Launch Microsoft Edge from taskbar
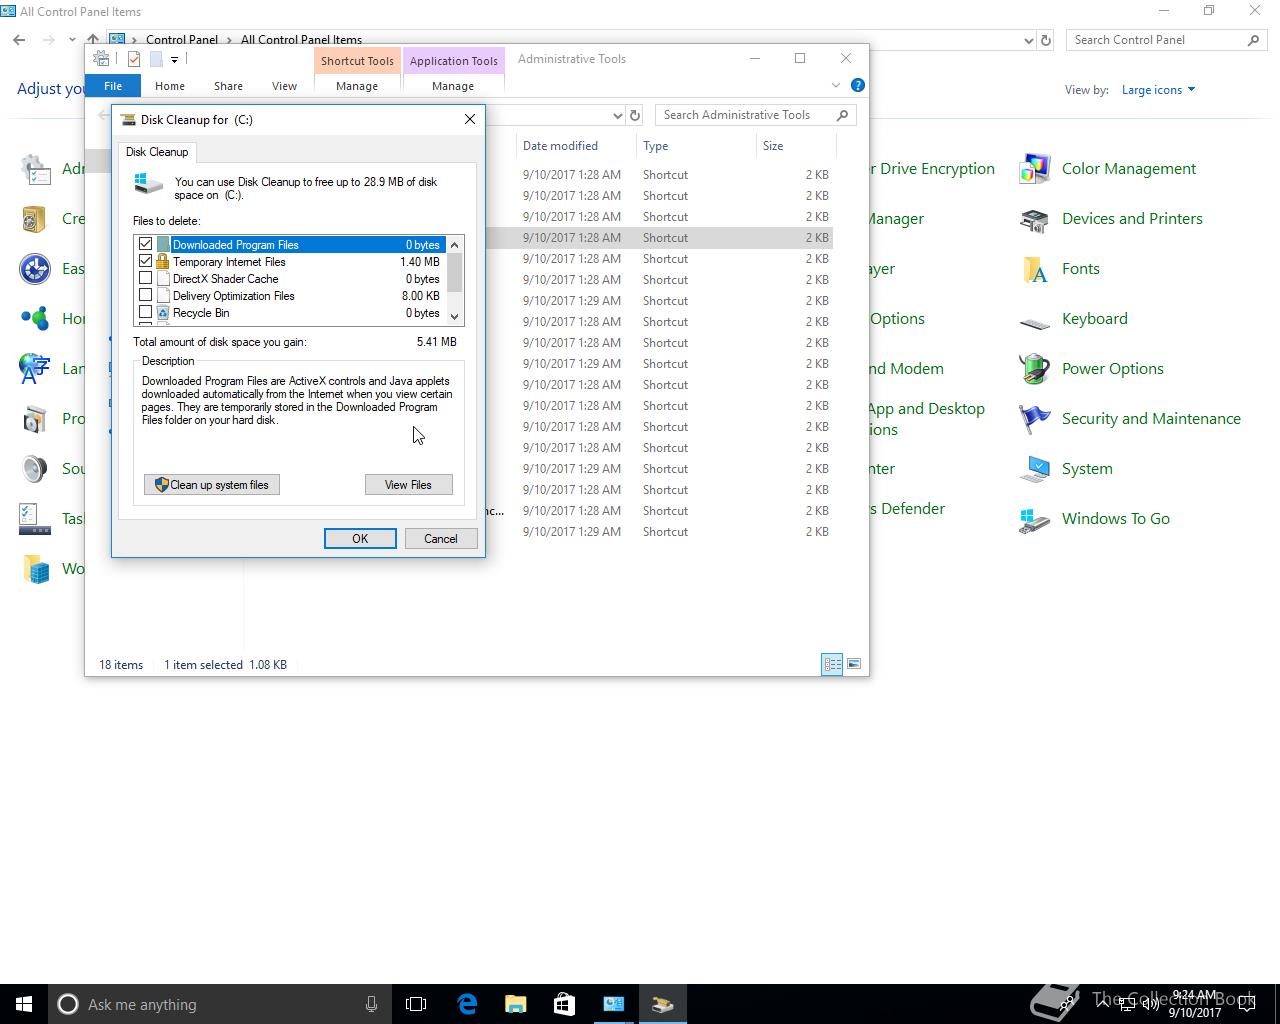Screen dimensions: 1280x1024 click(467, 1004)
